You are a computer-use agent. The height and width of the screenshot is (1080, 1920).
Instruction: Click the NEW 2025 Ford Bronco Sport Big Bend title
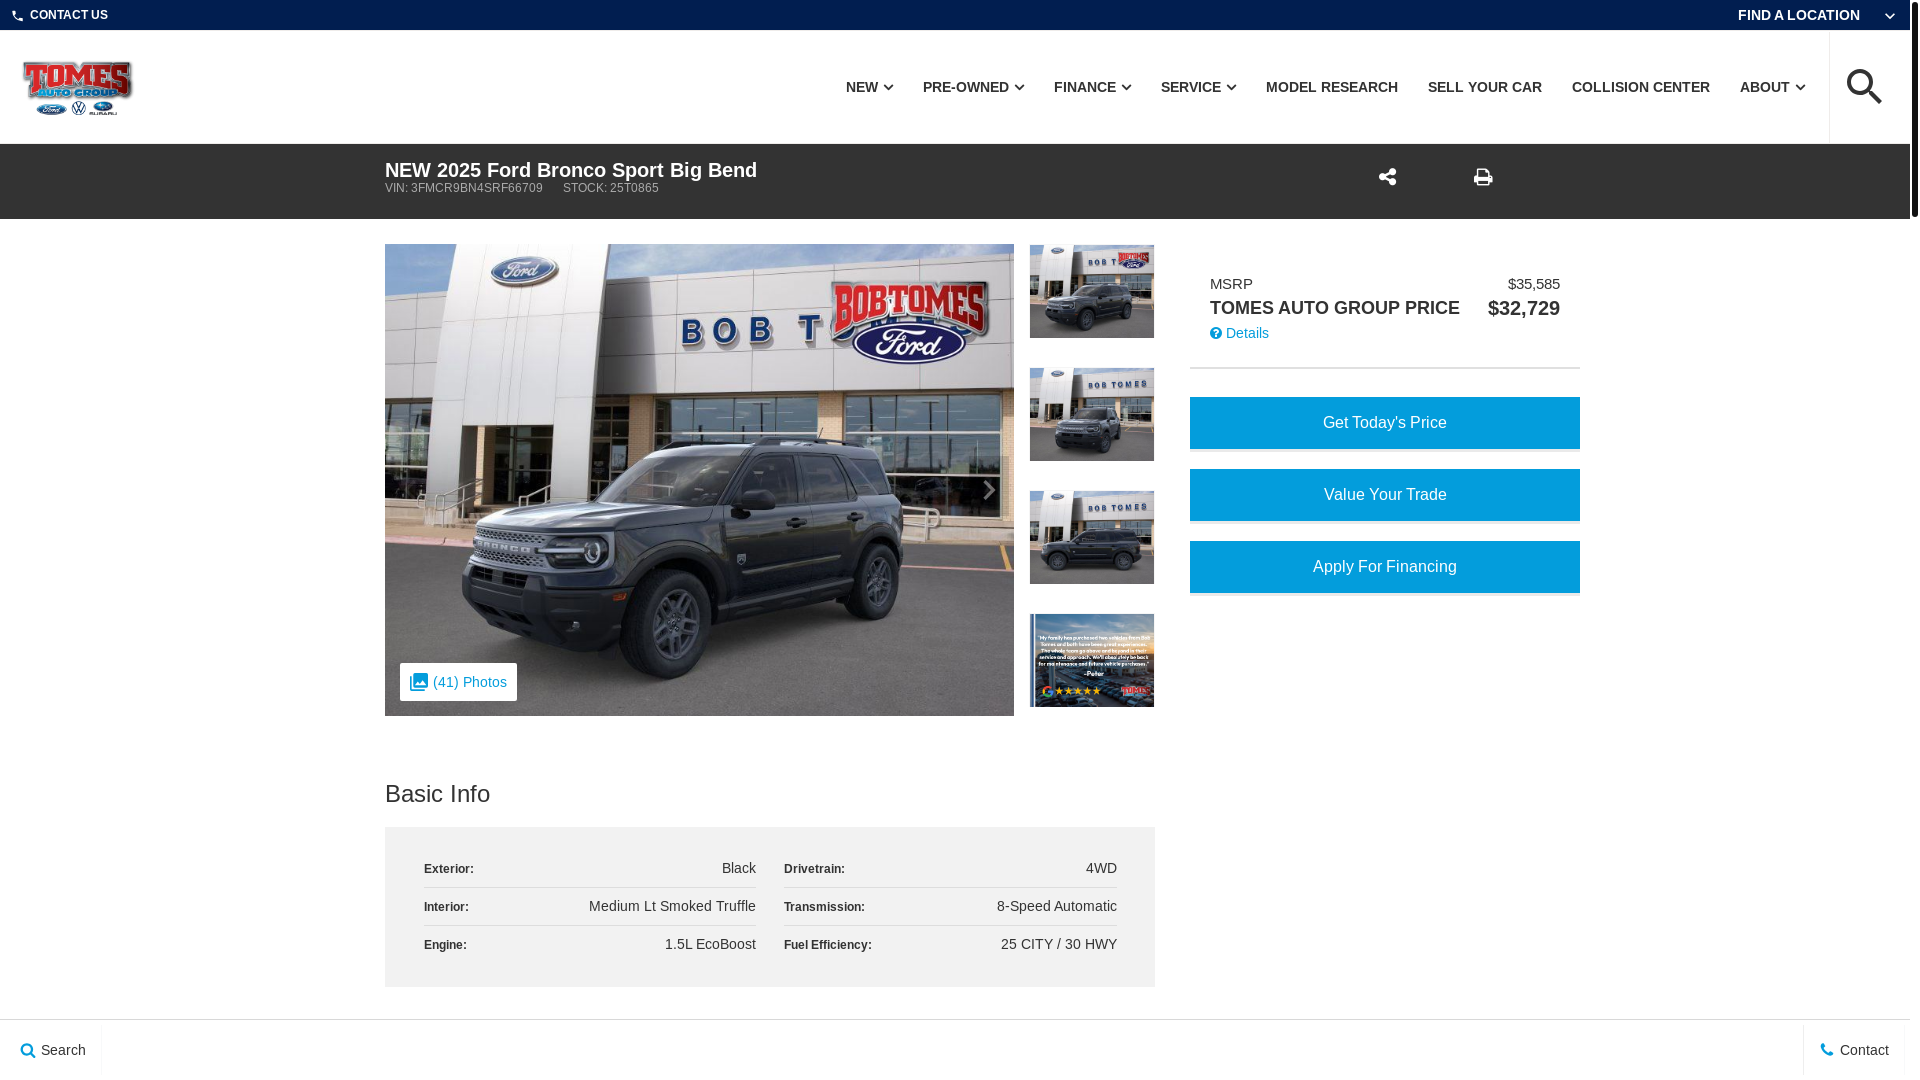[x=571, y=170]
